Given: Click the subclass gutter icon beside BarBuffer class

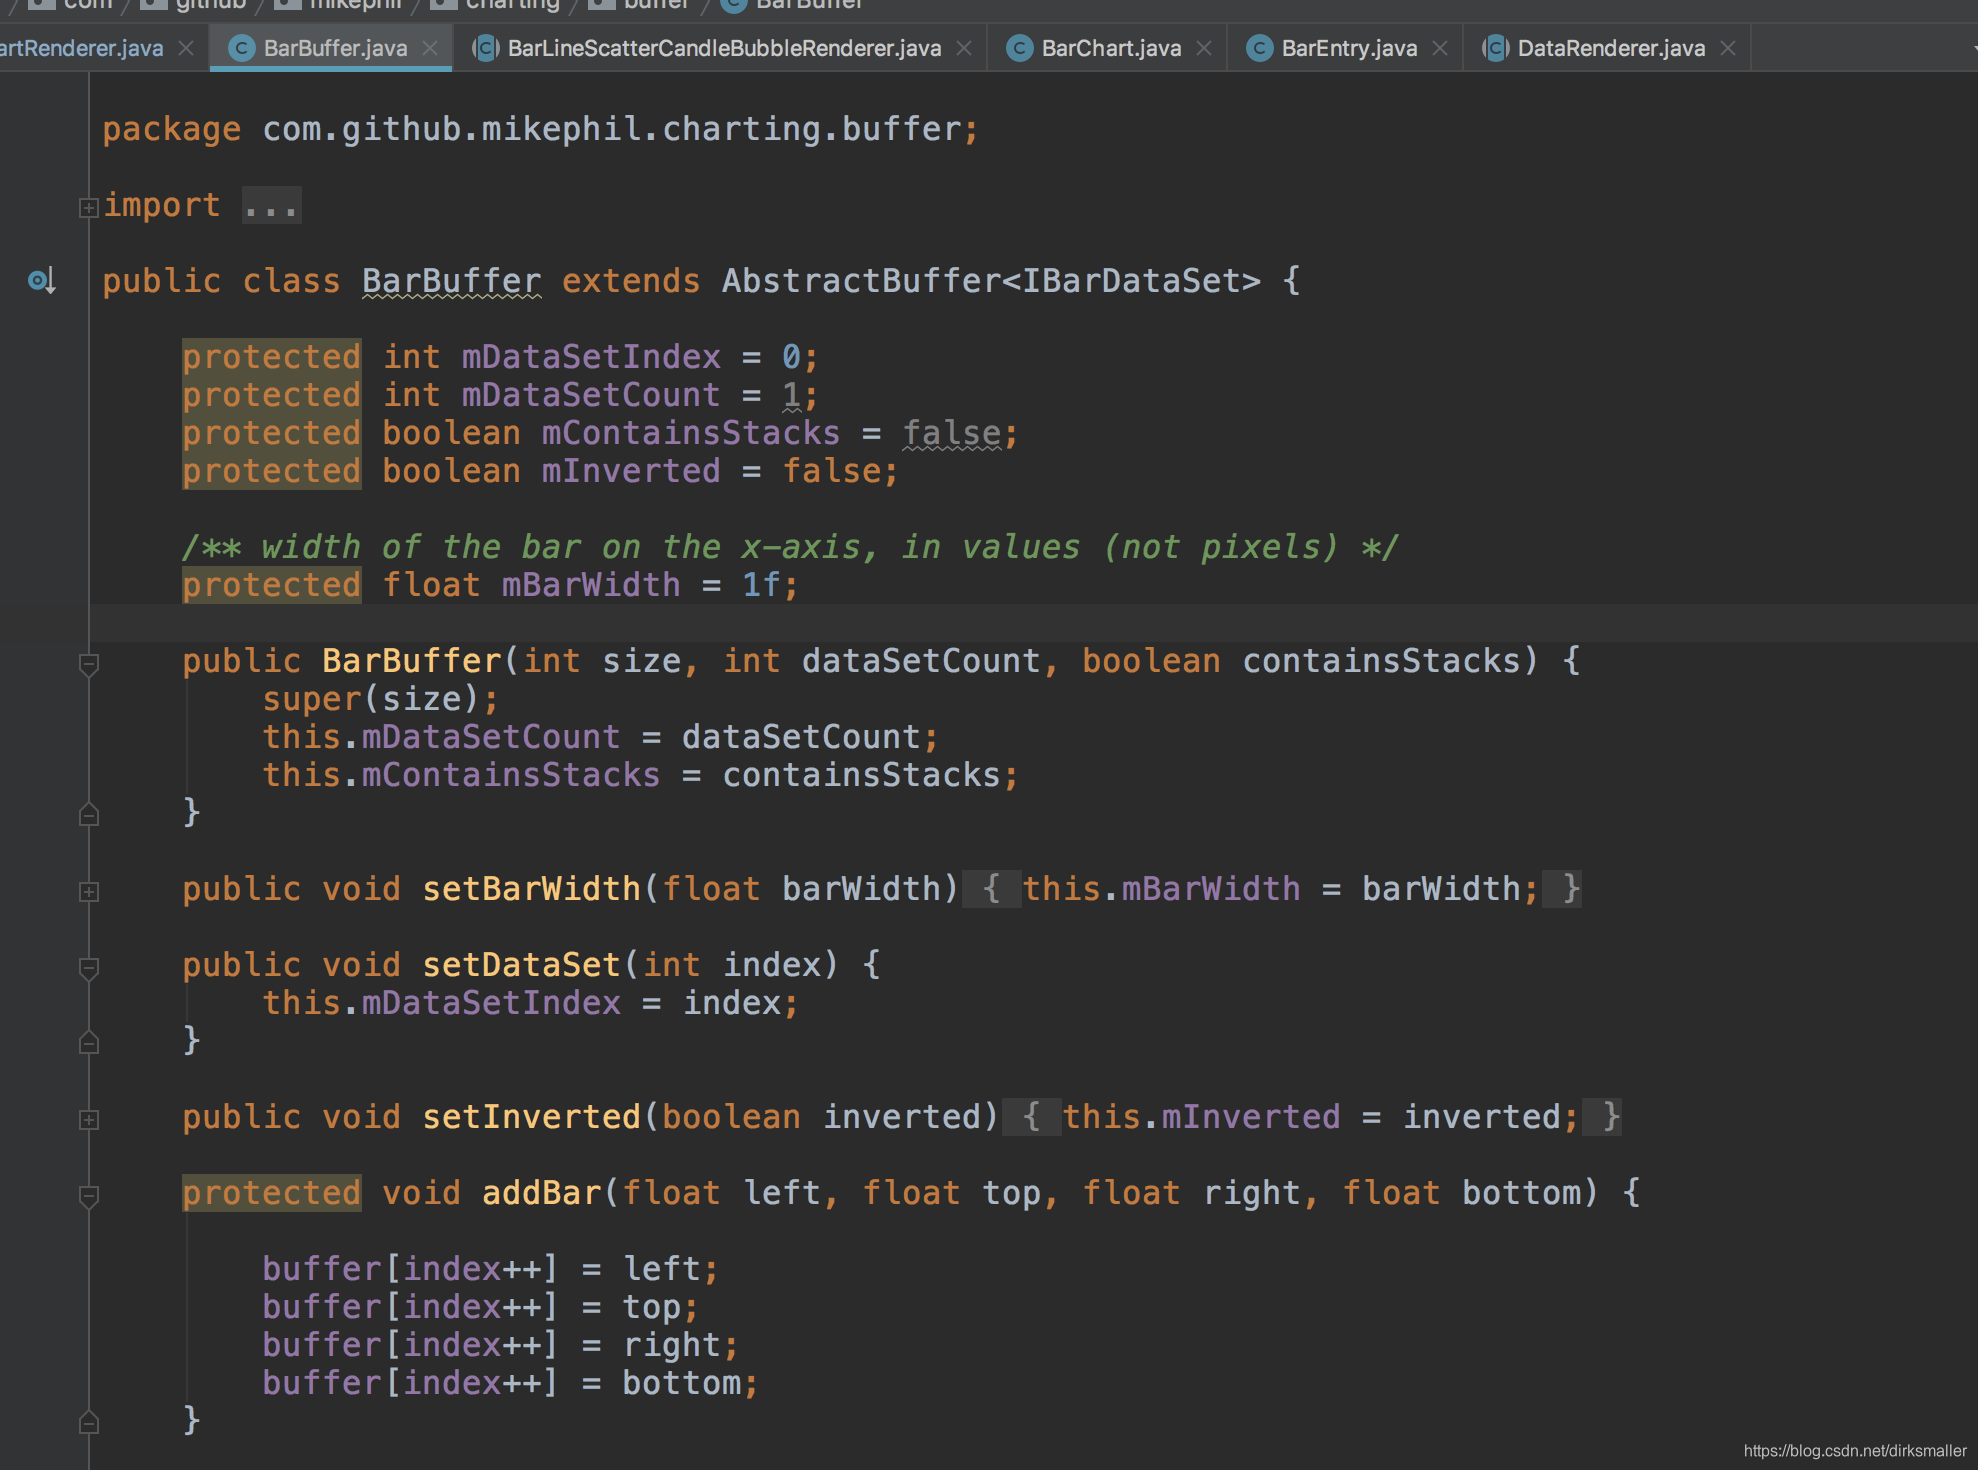Looking at the screenshot, I should click(41, 281).
